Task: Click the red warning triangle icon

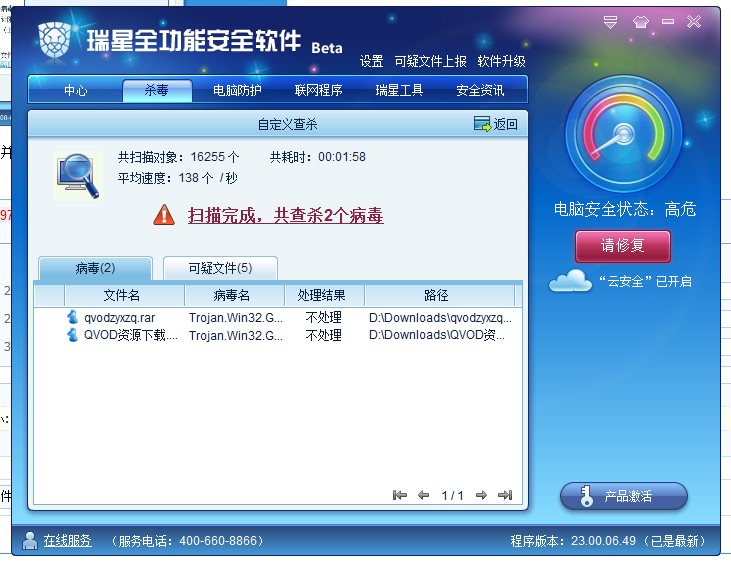Action: pyautogui.click(x=164, y=215)
